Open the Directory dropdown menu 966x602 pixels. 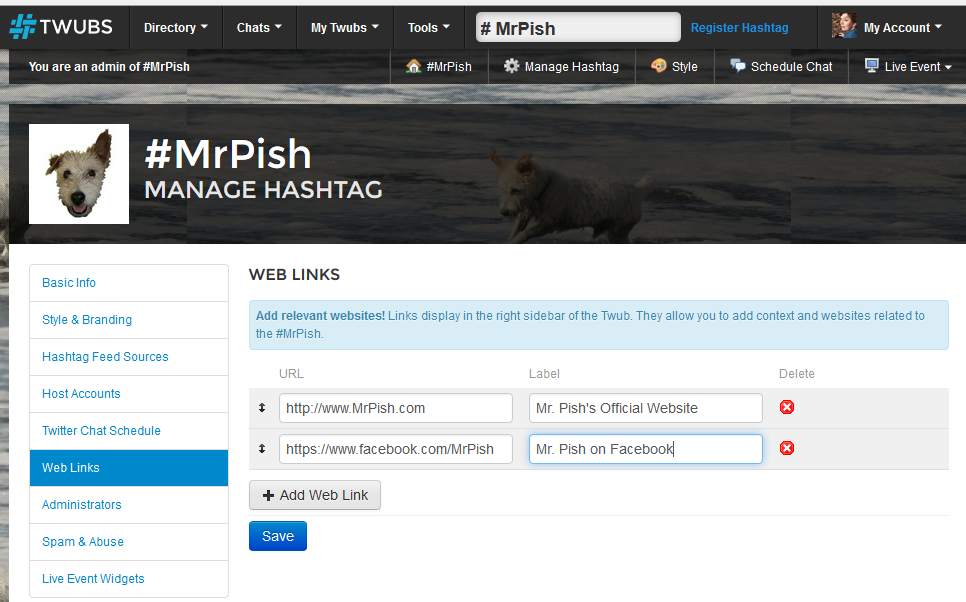coord(176,28)
